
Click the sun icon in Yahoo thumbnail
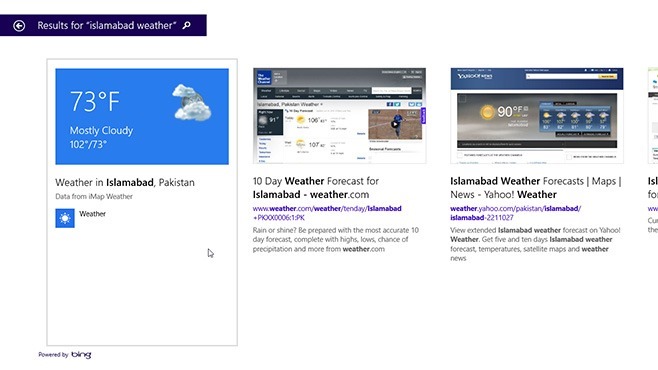point(487,112)
